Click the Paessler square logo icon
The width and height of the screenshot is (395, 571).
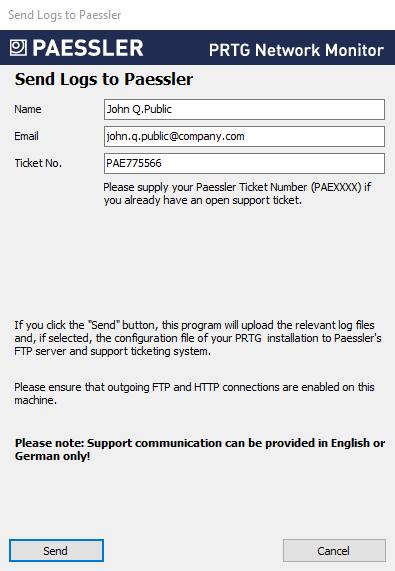click(18, 47)
